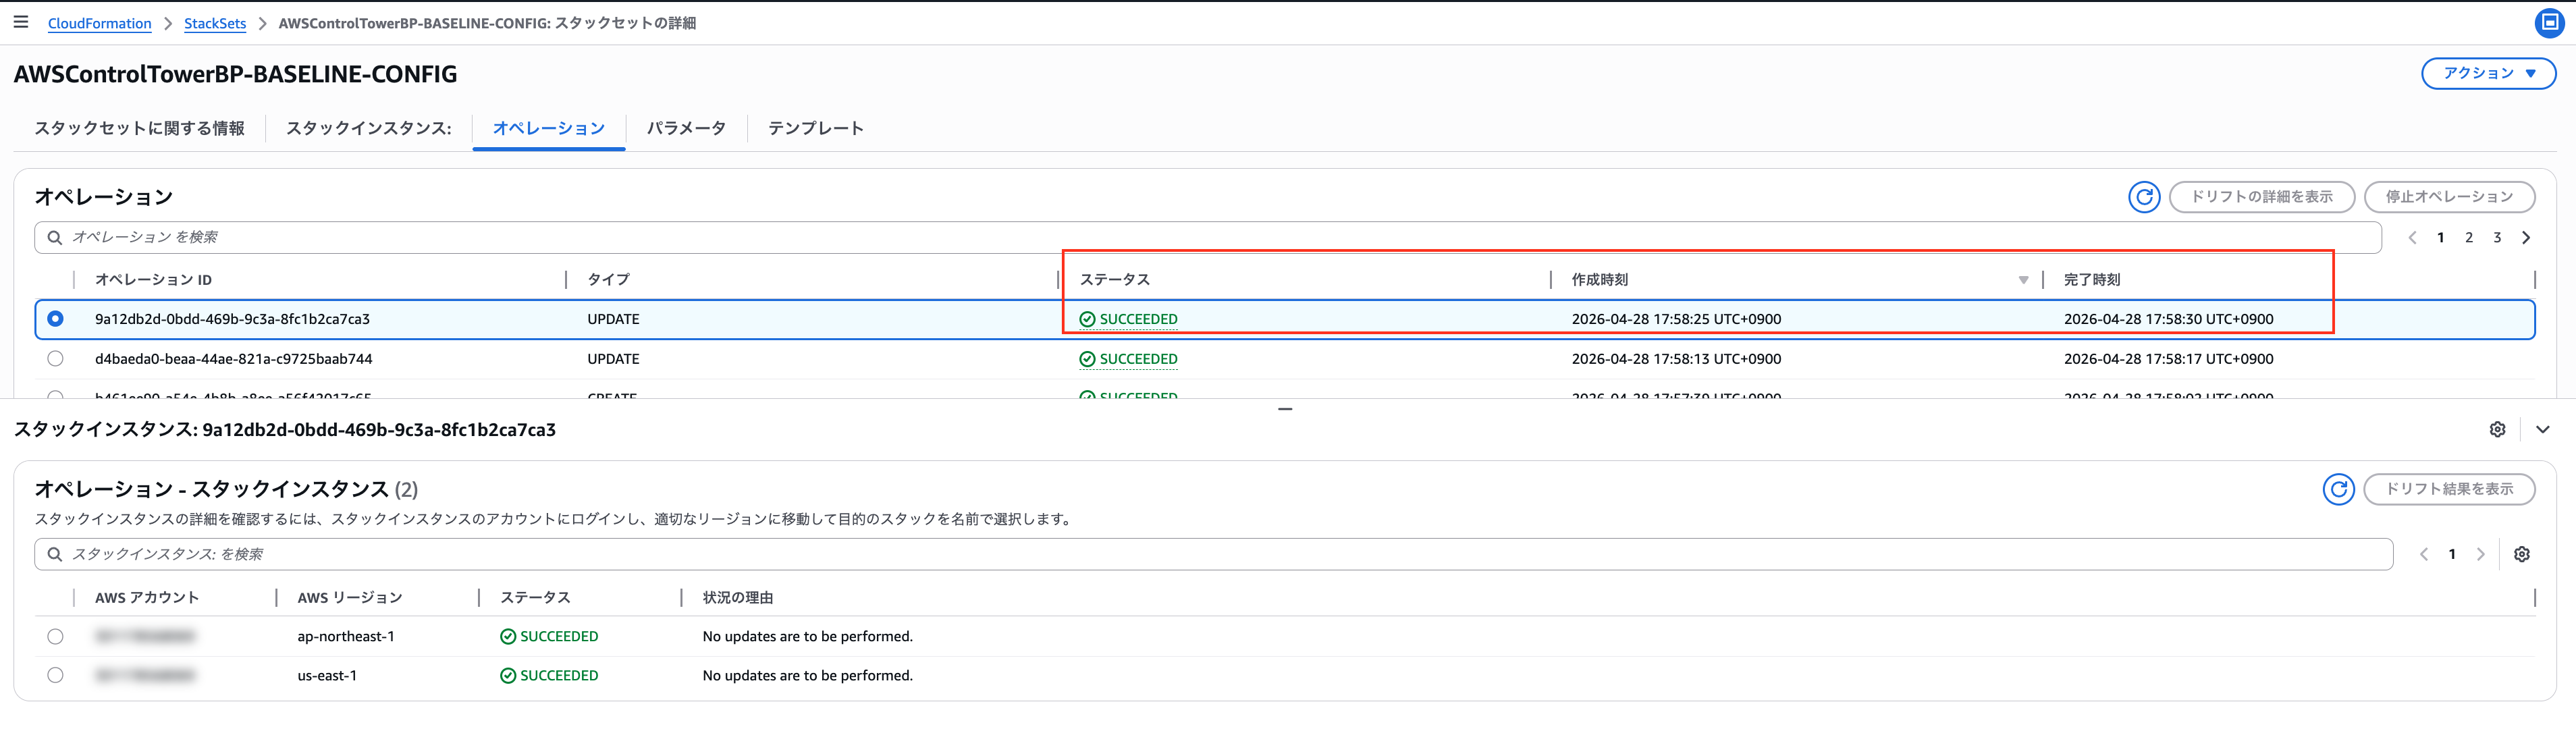This screenshot has width=2576, height=756.
Task: Click the タイプ column header
Action: [x=608, y=280]
